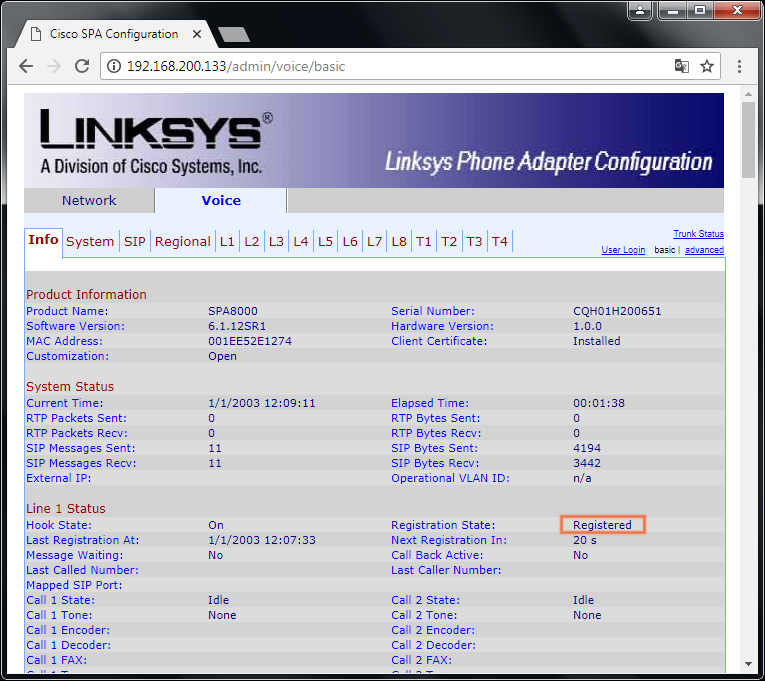Click the MAC Address value 001EE52E1274
Viewport: 765px width, 681px height.
click(250, 341)
